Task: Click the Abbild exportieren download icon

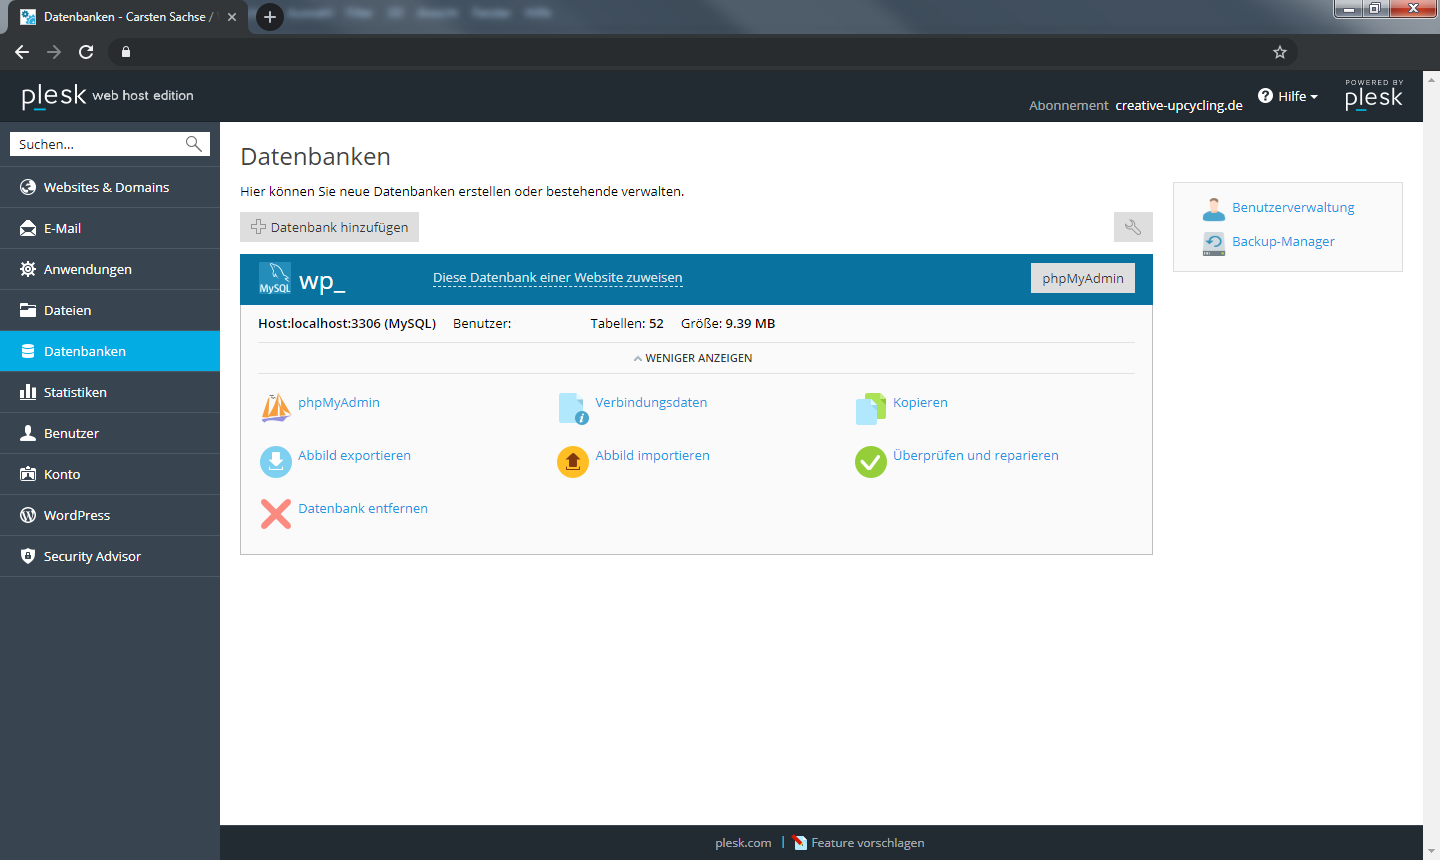Action: [276, 461]
